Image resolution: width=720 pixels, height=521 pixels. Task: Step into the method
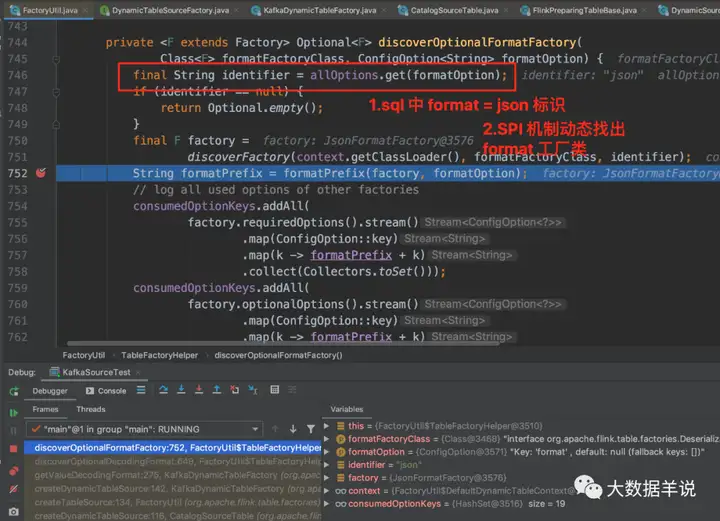(181, 390)
